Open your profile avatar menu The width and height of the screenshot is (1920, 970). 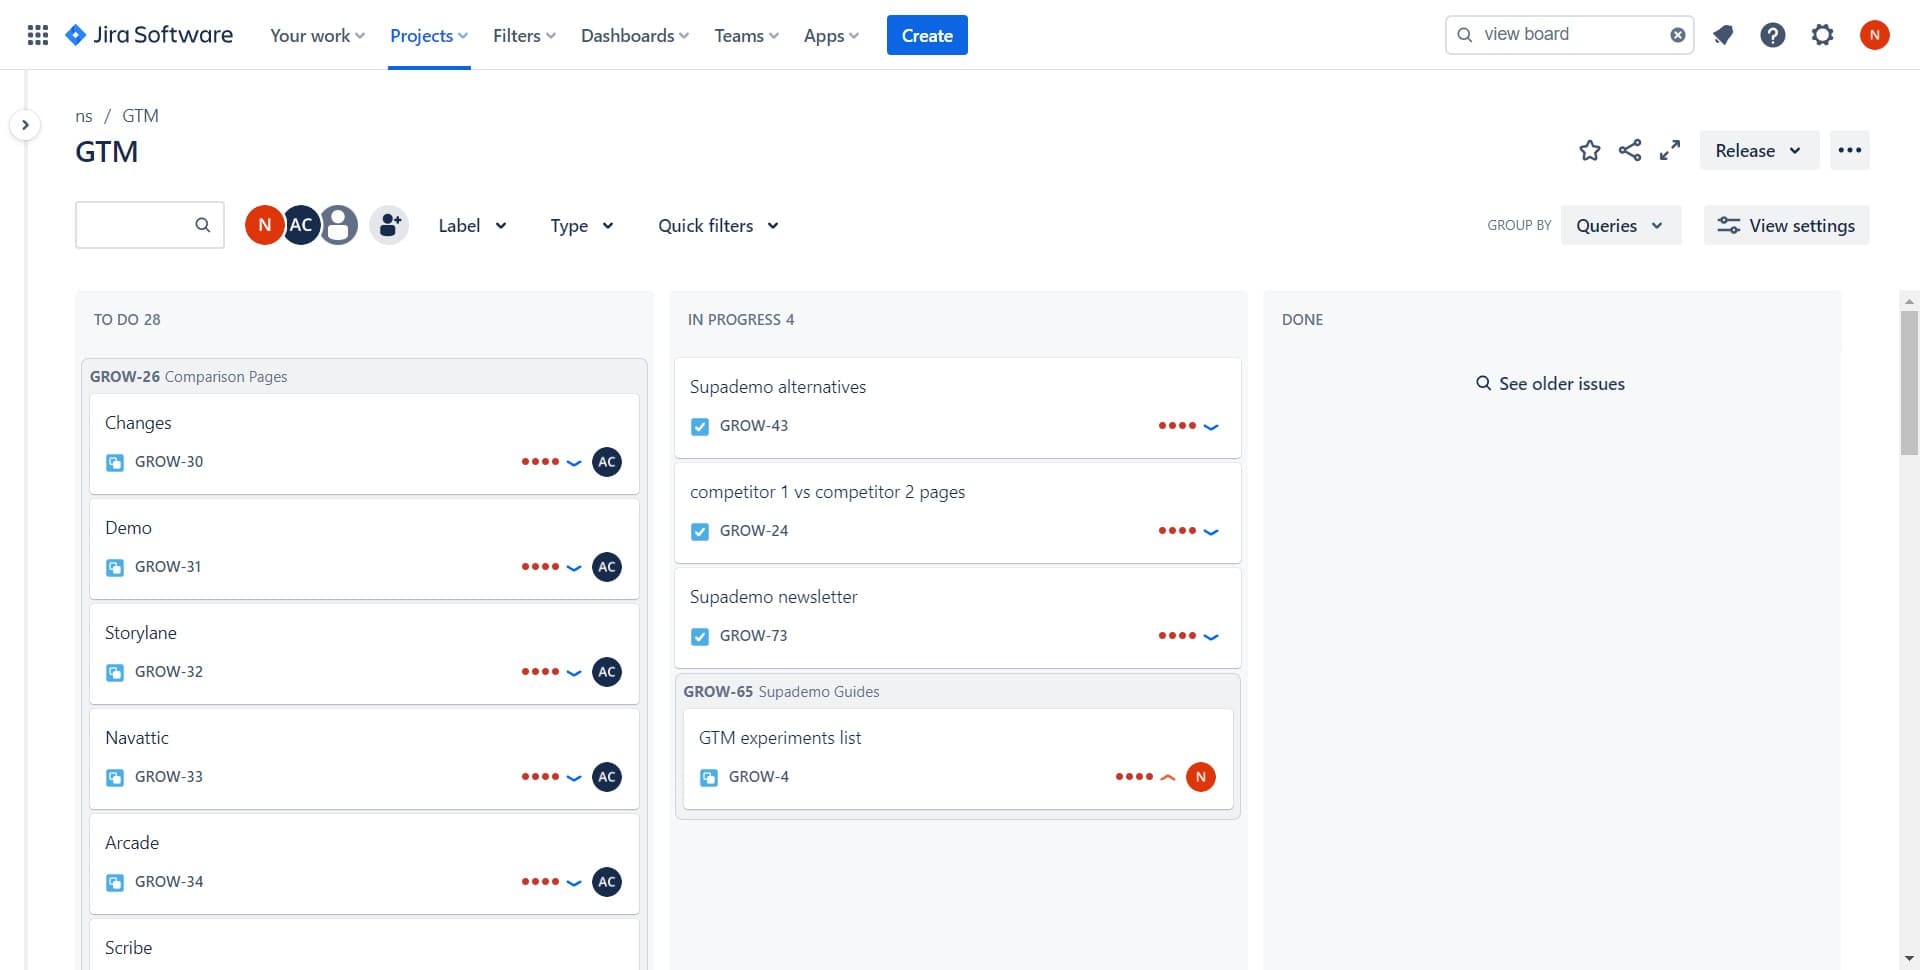1875,34
